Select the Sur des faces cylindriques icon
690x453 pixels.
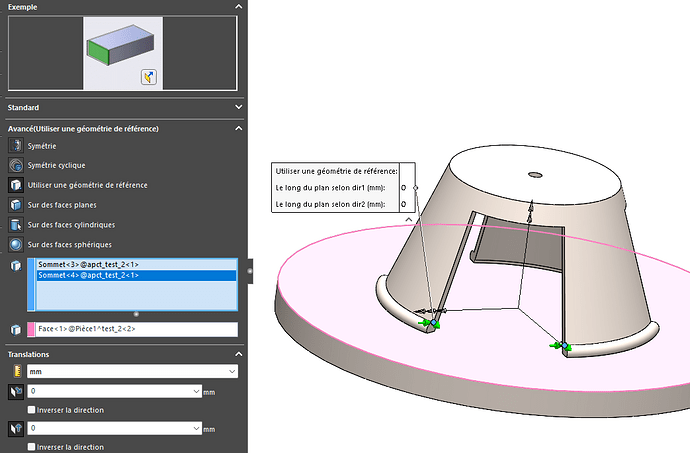tap(16, 225)
